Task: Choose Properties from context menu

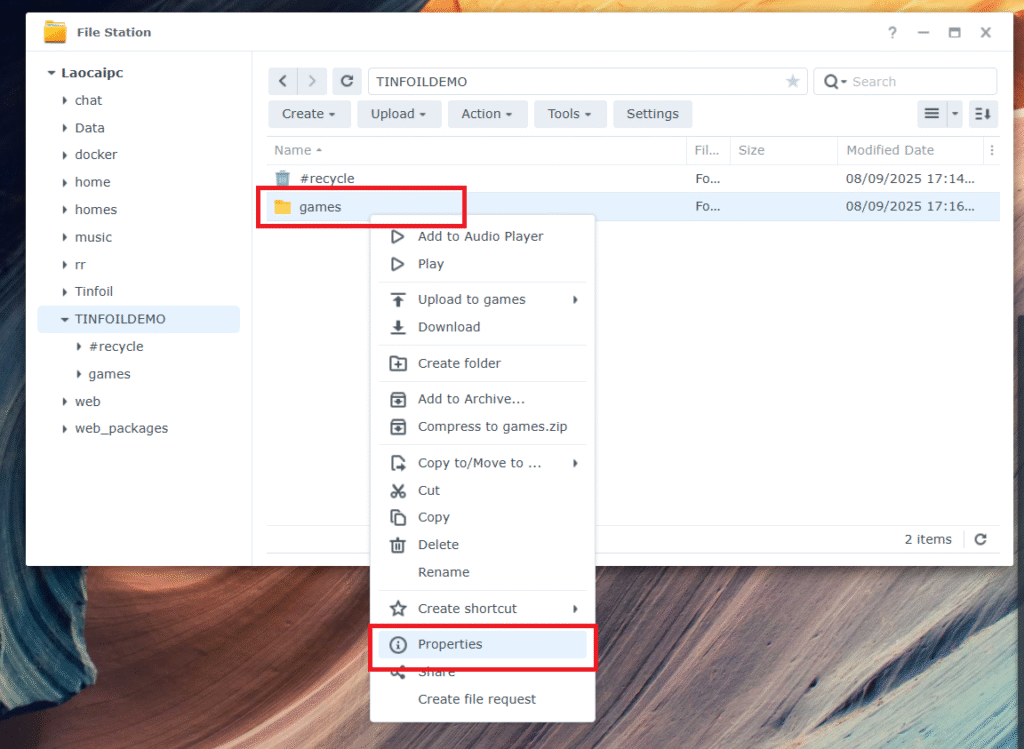Action: (x=450, y=645)
